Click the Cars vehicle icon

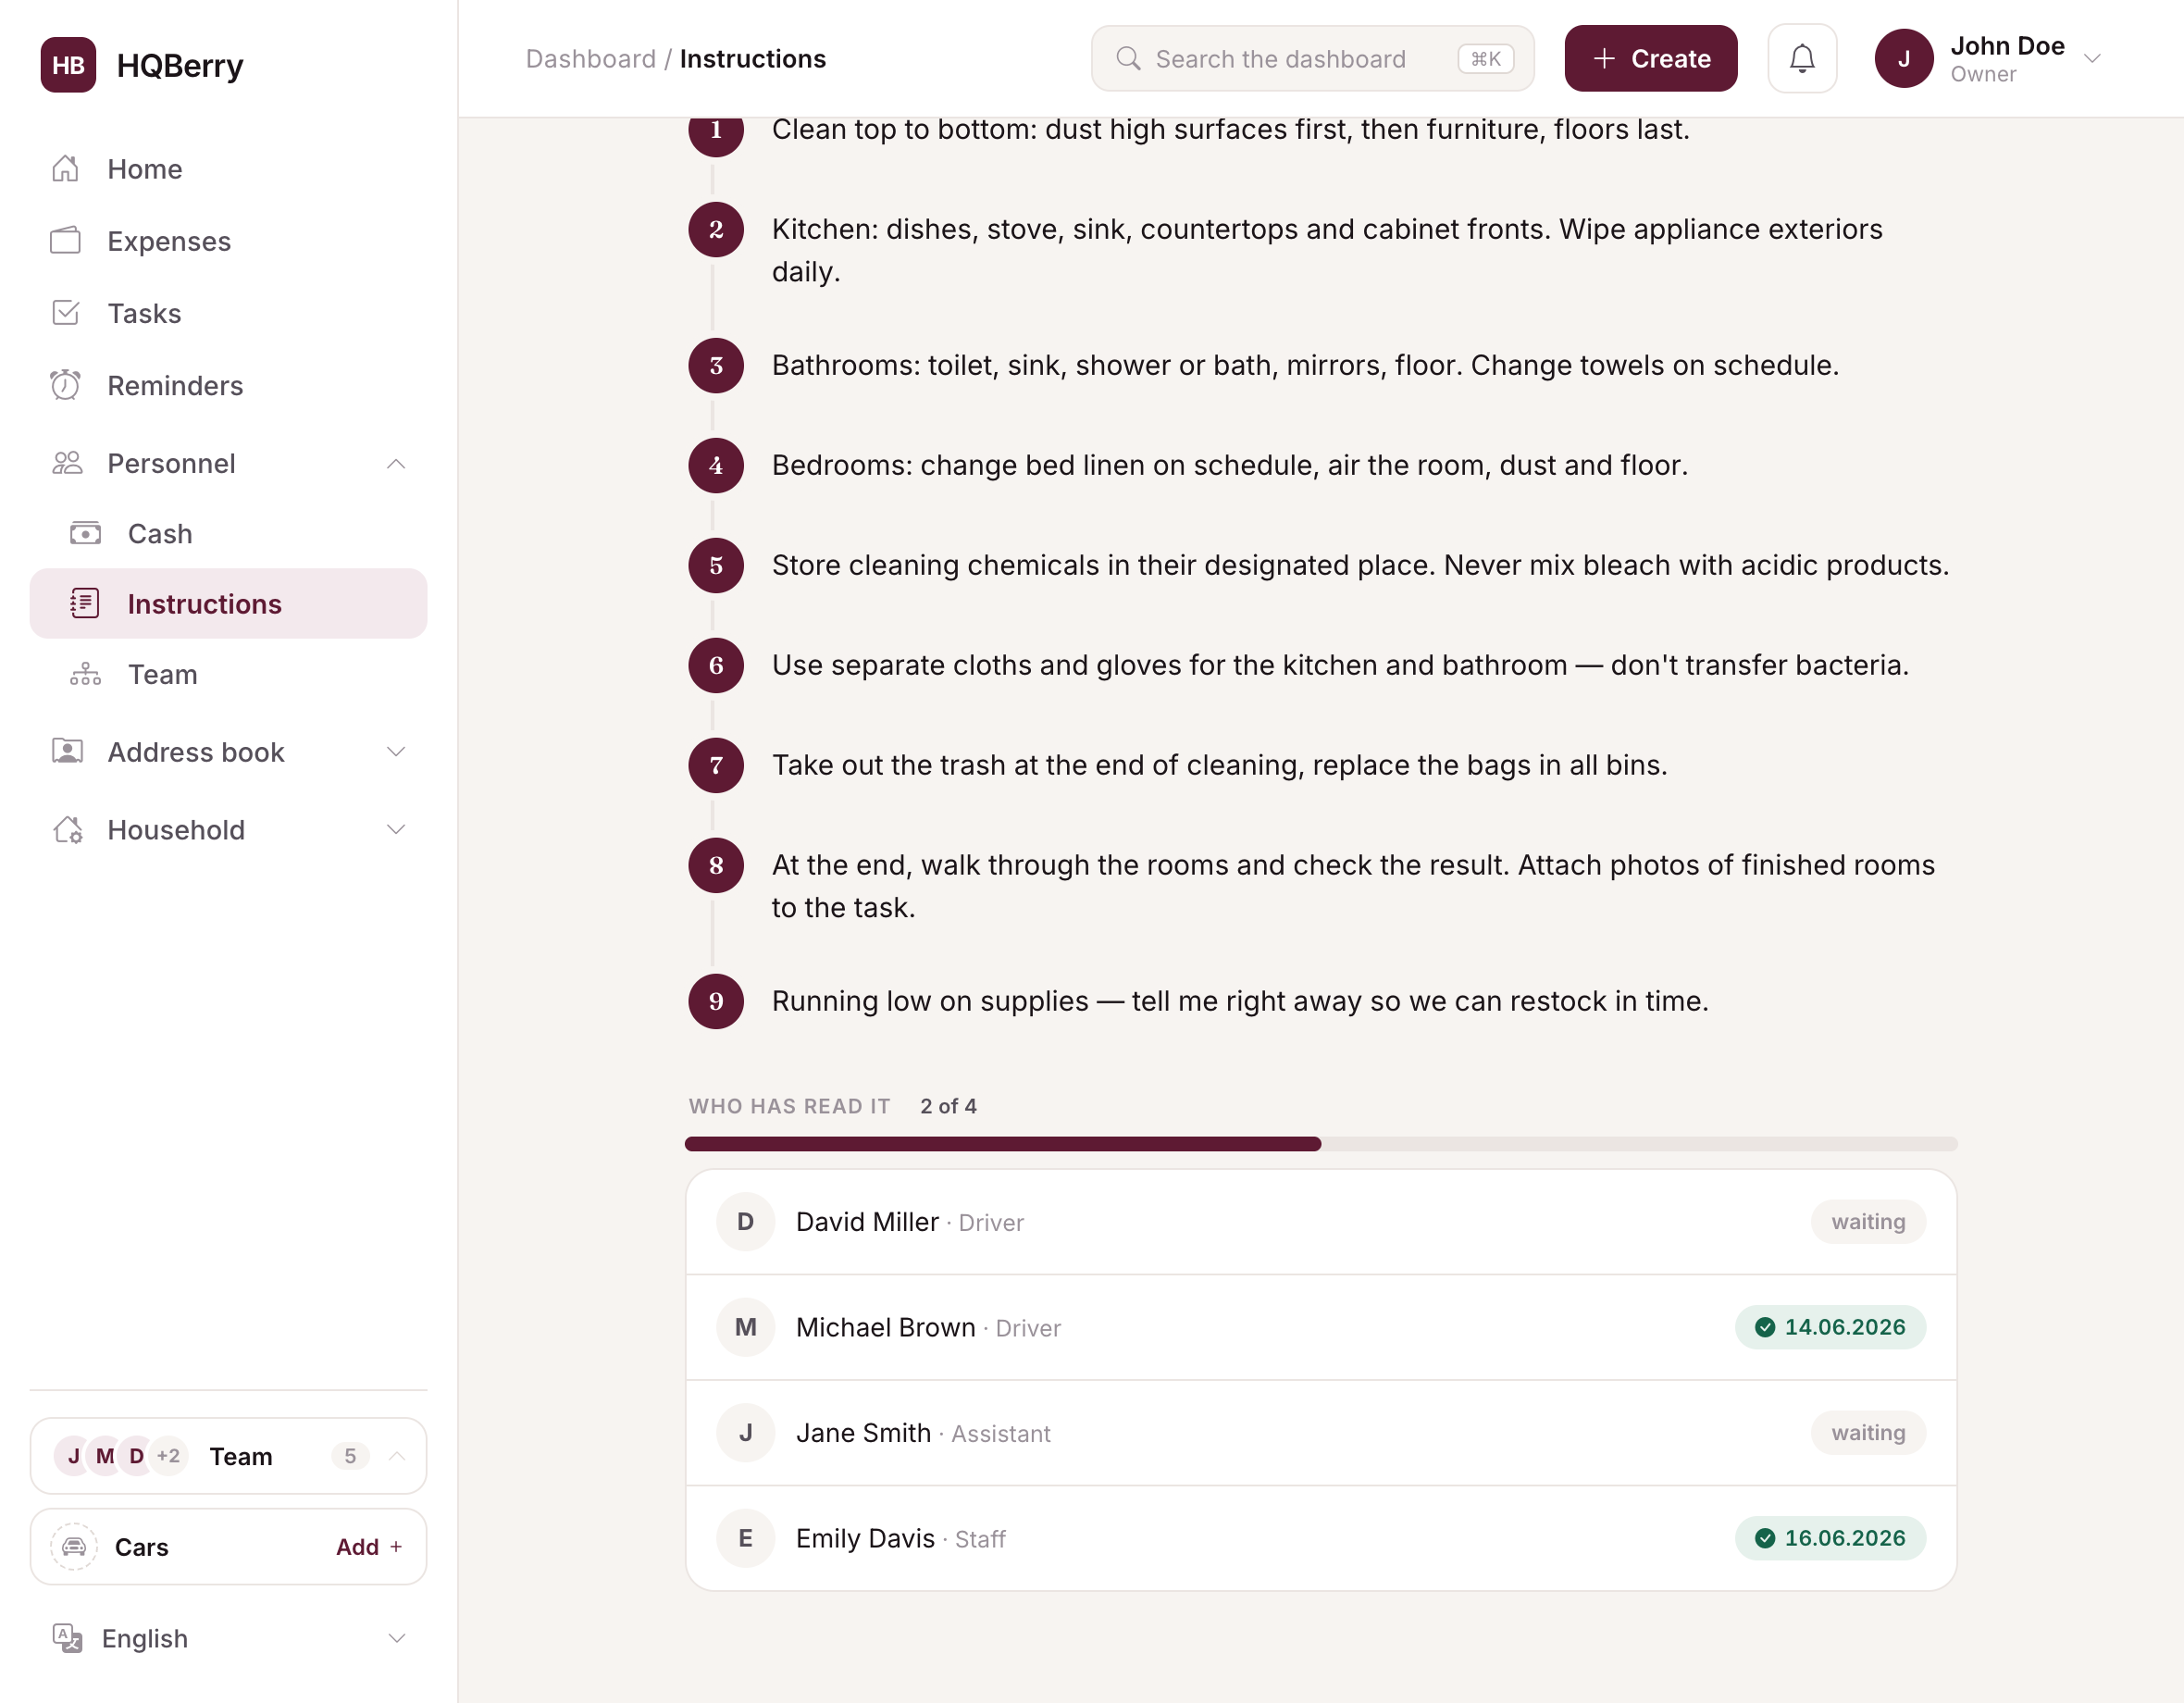point(74,1547)
